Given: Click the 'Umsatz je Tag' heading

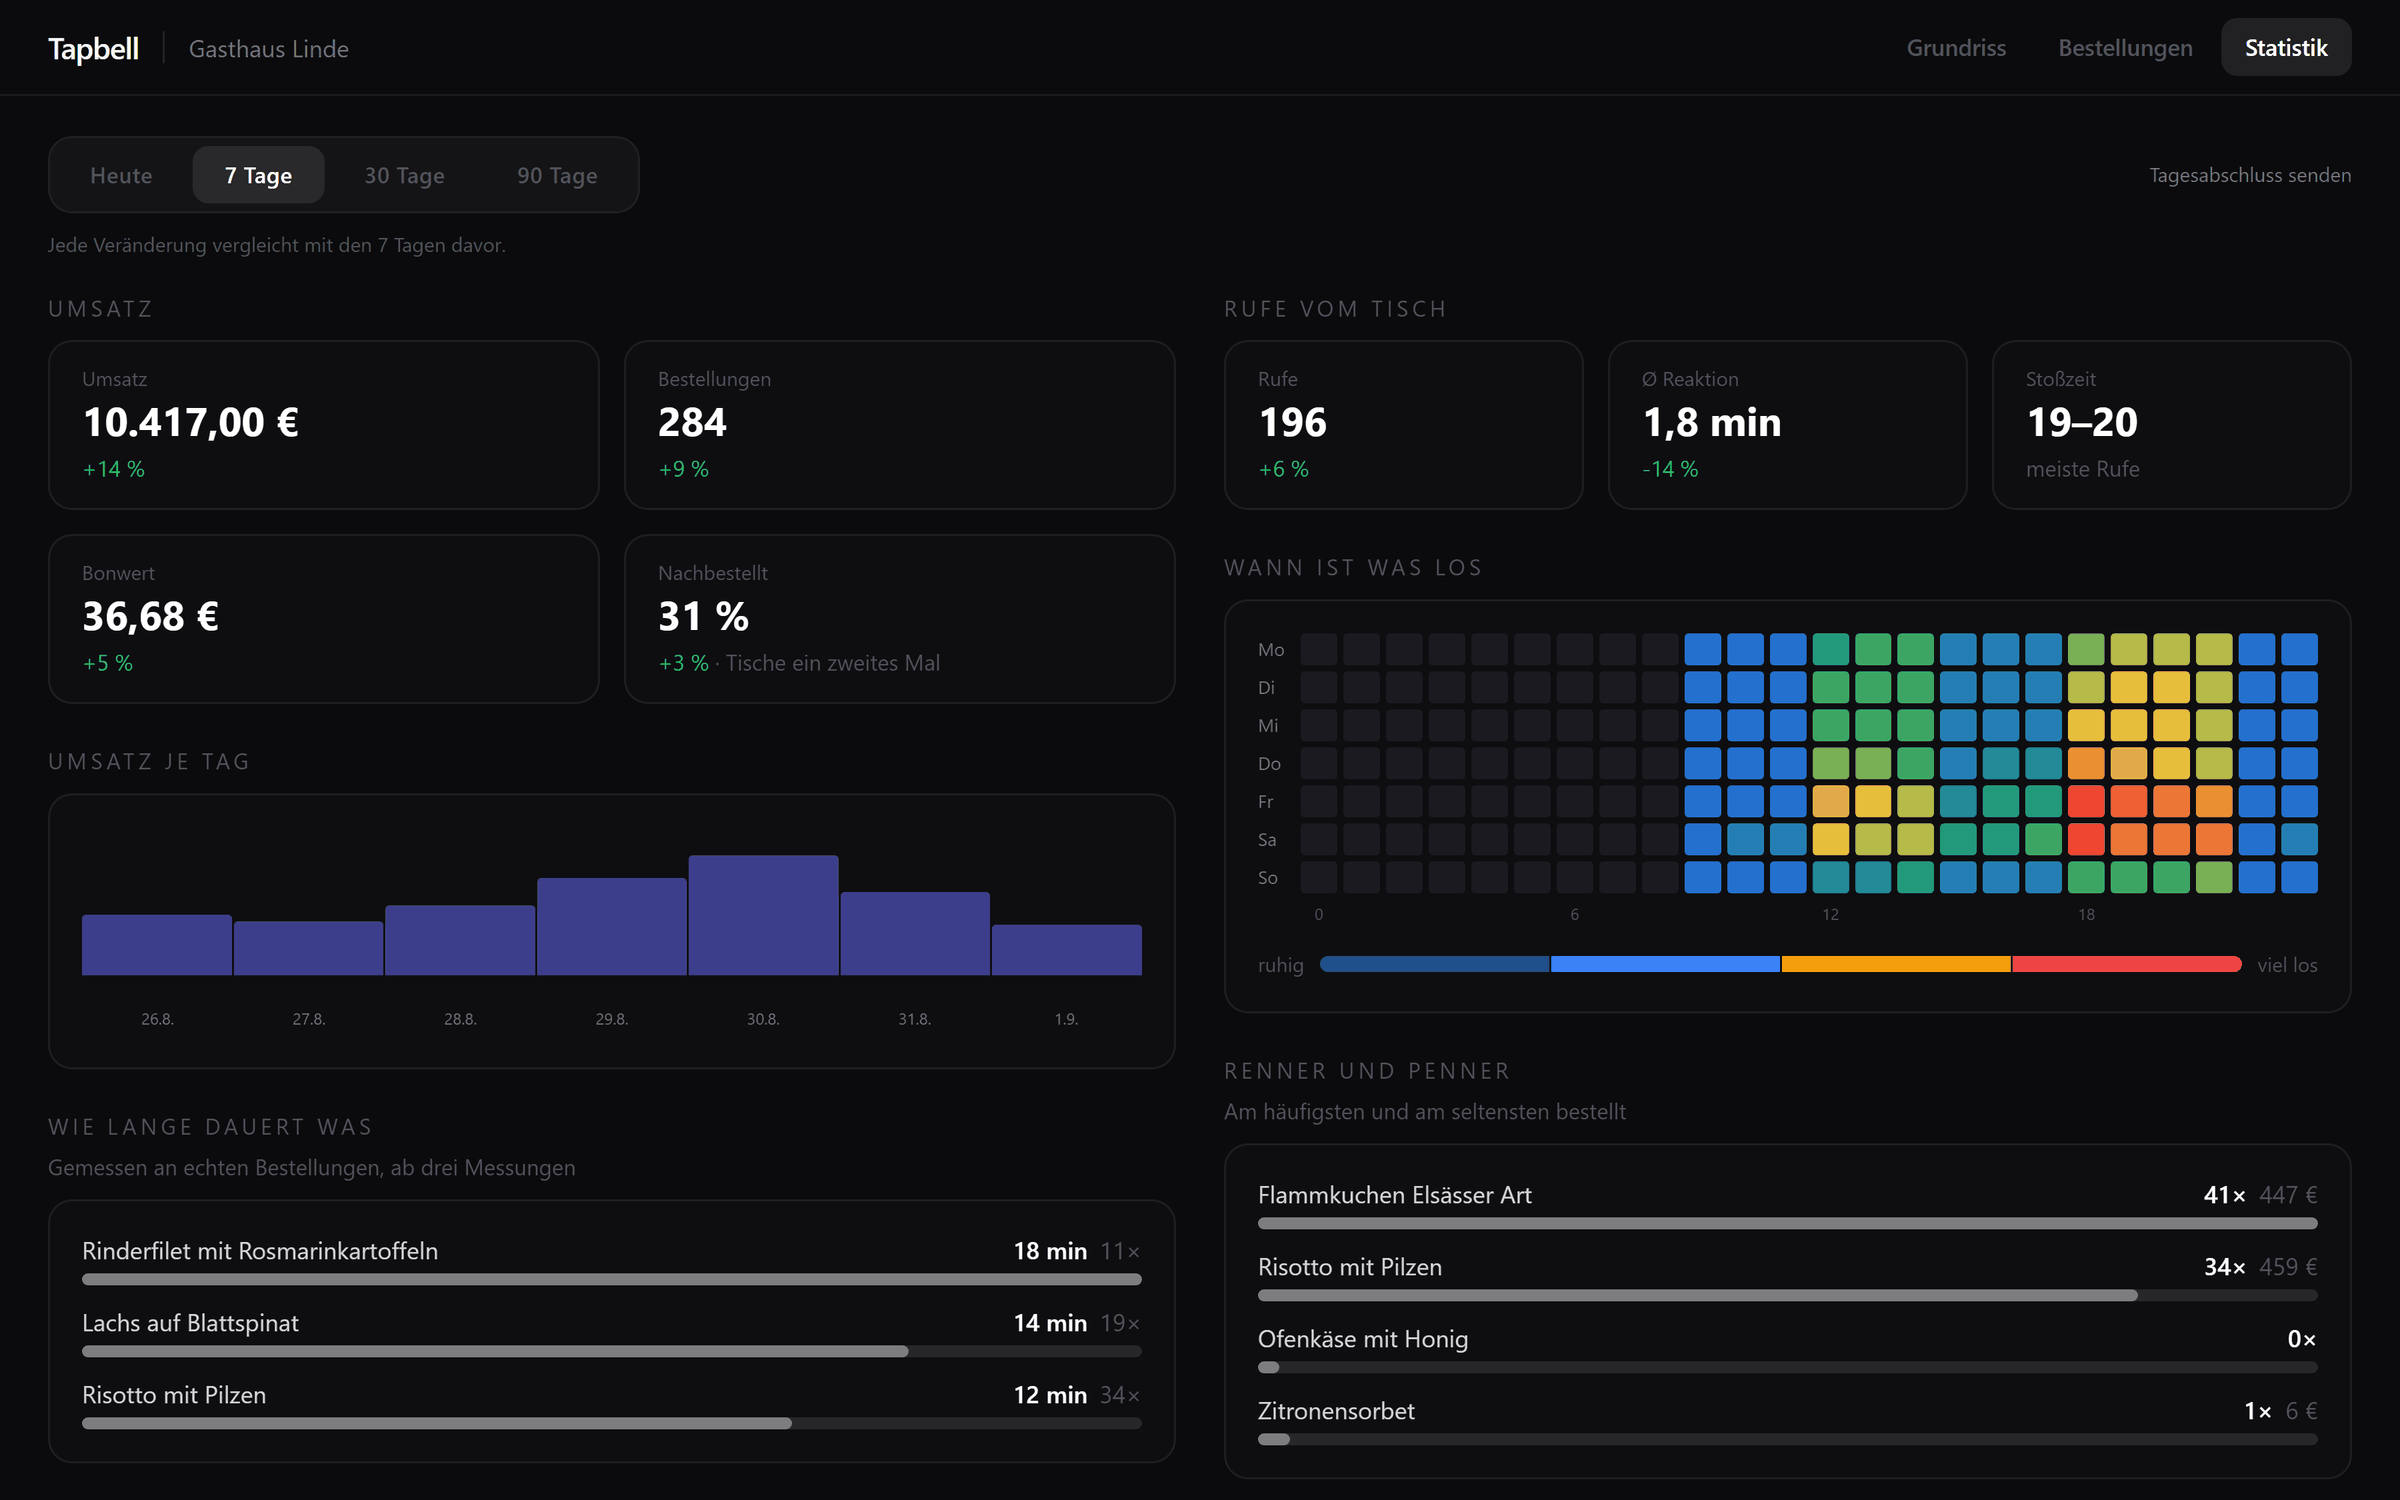Looking at the screenshot, I should coord(149,762).
